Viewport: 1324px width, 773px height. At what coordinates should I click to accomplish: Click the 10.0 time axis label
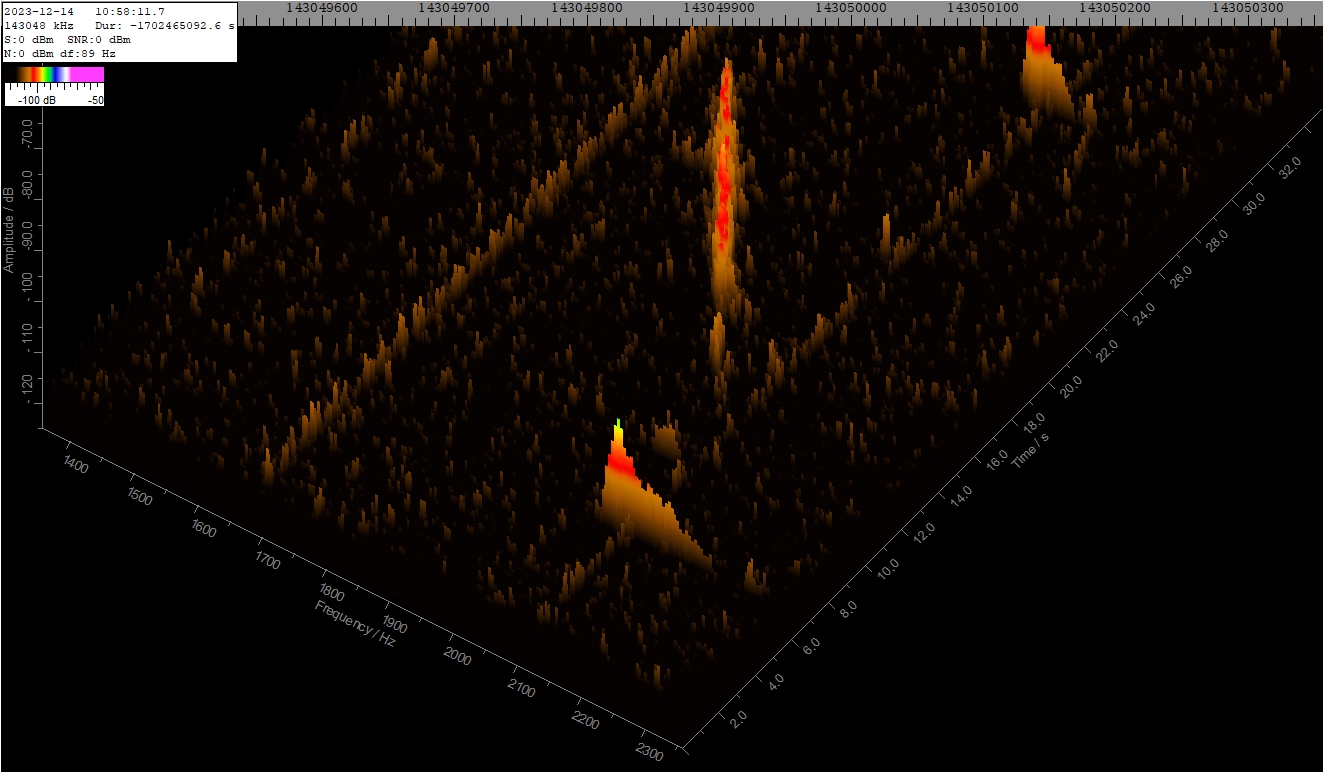click(887, 570)
